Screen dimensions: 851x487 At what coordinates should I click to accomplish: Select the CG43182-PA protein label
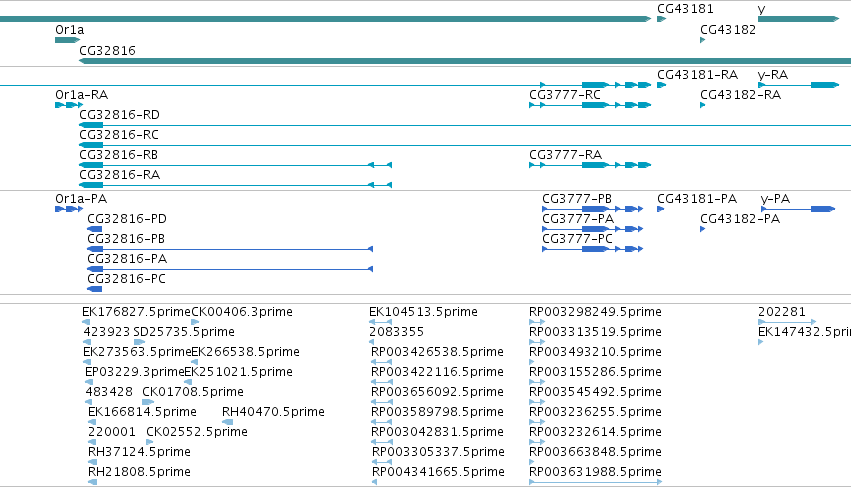tap(740, 219)
